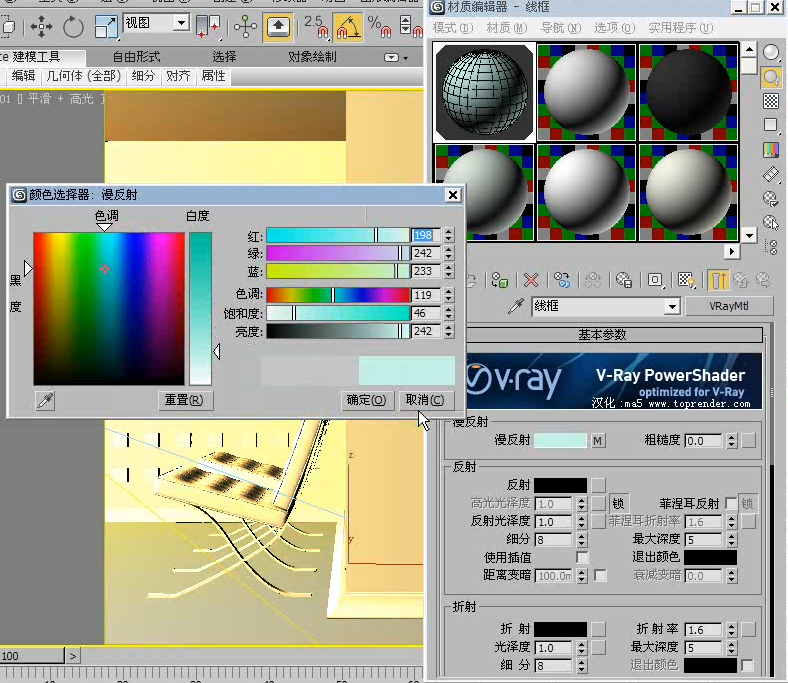Click the red X Reset Material icon
This screenshot has height=683, width=788.
(x=531, y=280)
